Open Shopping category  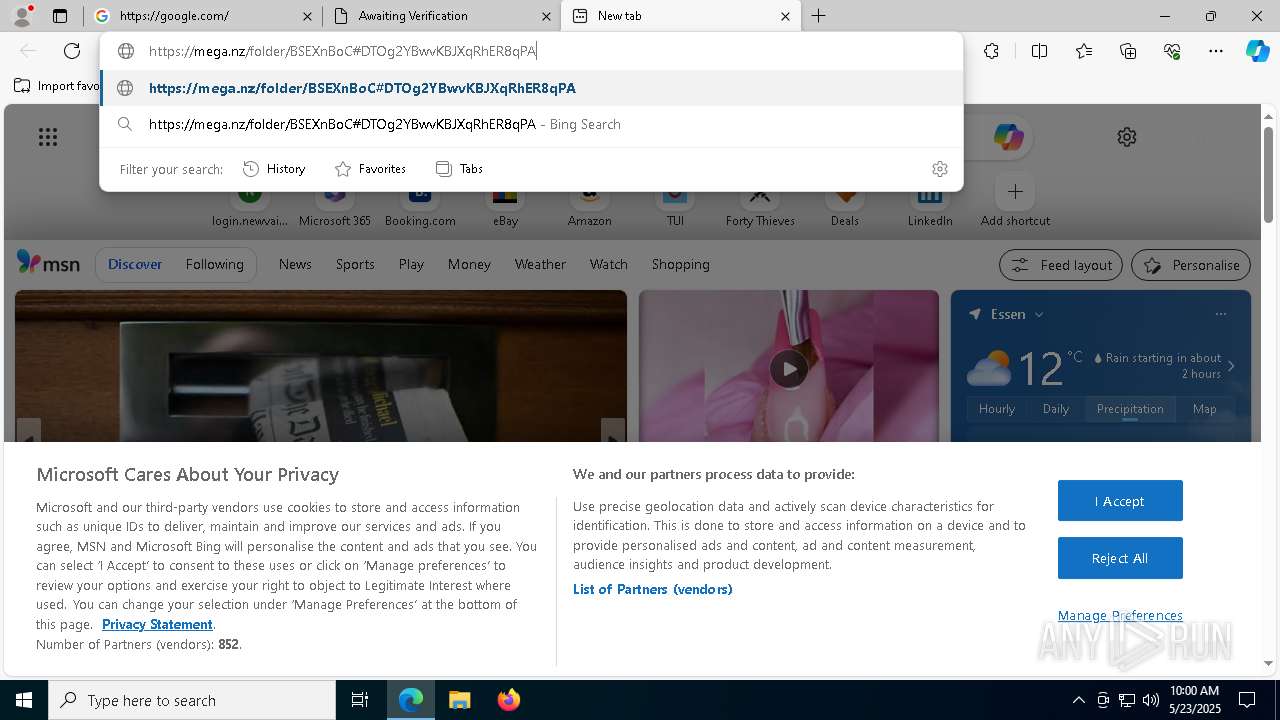[x=680, y=264]
